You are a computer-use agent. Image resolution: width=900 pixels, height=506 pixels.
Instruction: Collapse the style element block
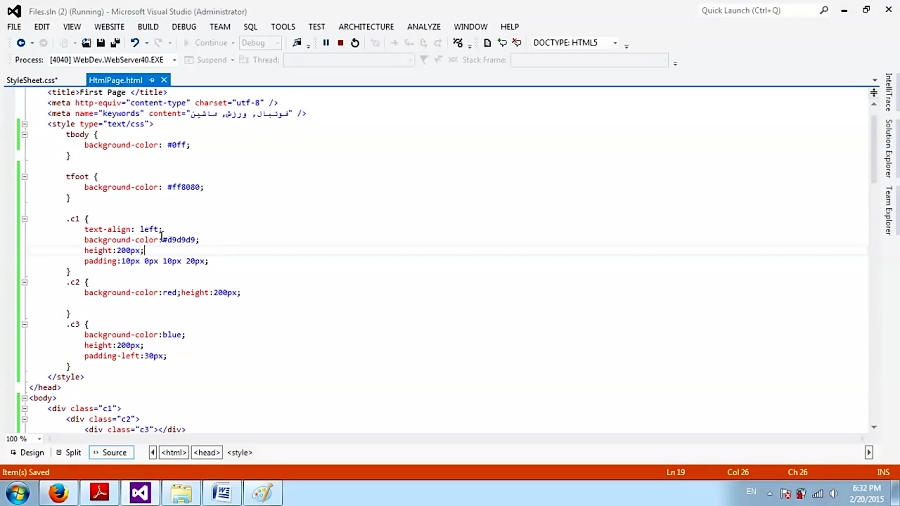pos(25,124)
